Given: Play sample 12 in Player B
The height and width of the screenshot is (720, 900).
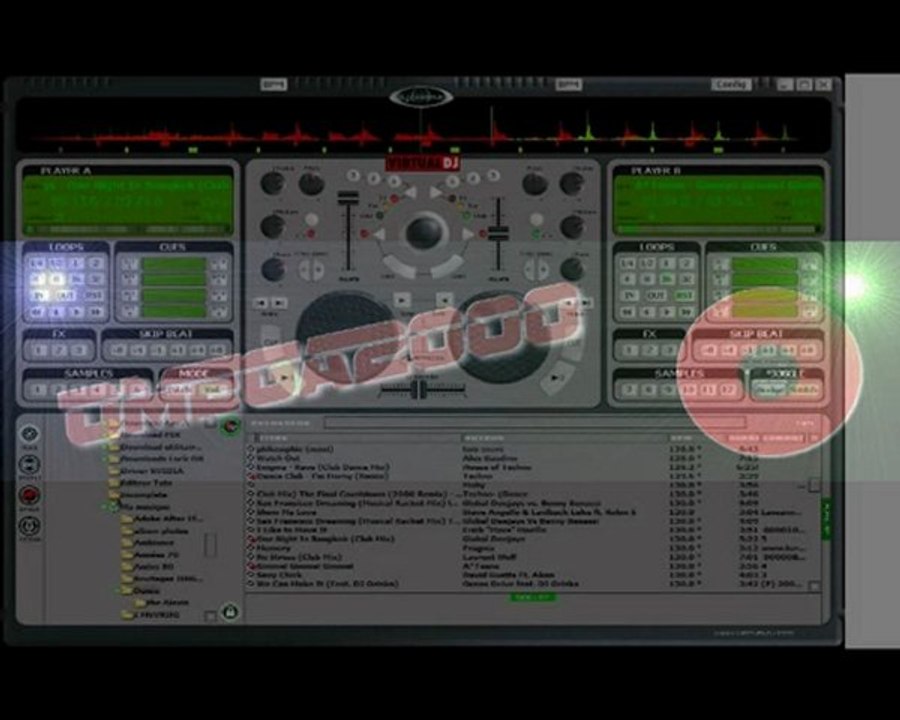Looking at the screenshot, I should pos(728,390).
